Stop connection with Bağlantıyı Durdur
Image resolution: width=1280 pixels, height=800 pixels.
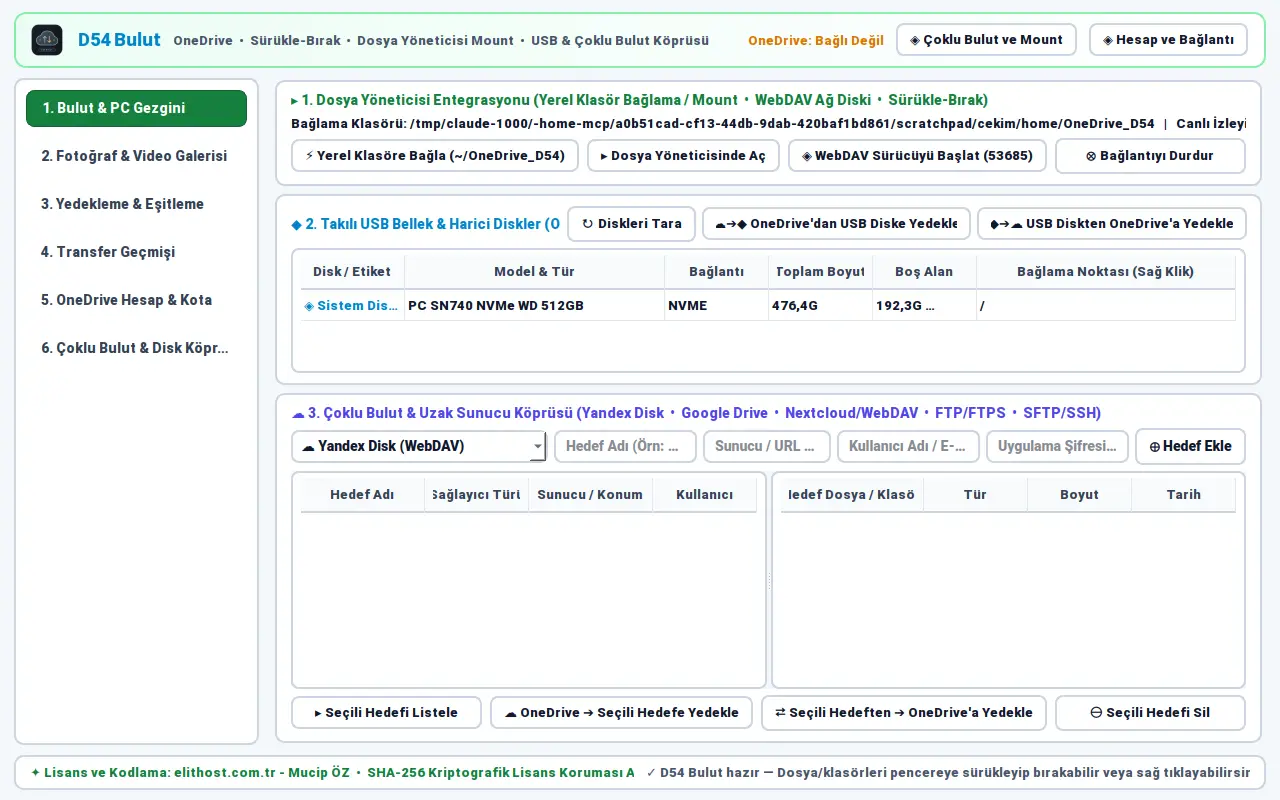point(1150,156)
